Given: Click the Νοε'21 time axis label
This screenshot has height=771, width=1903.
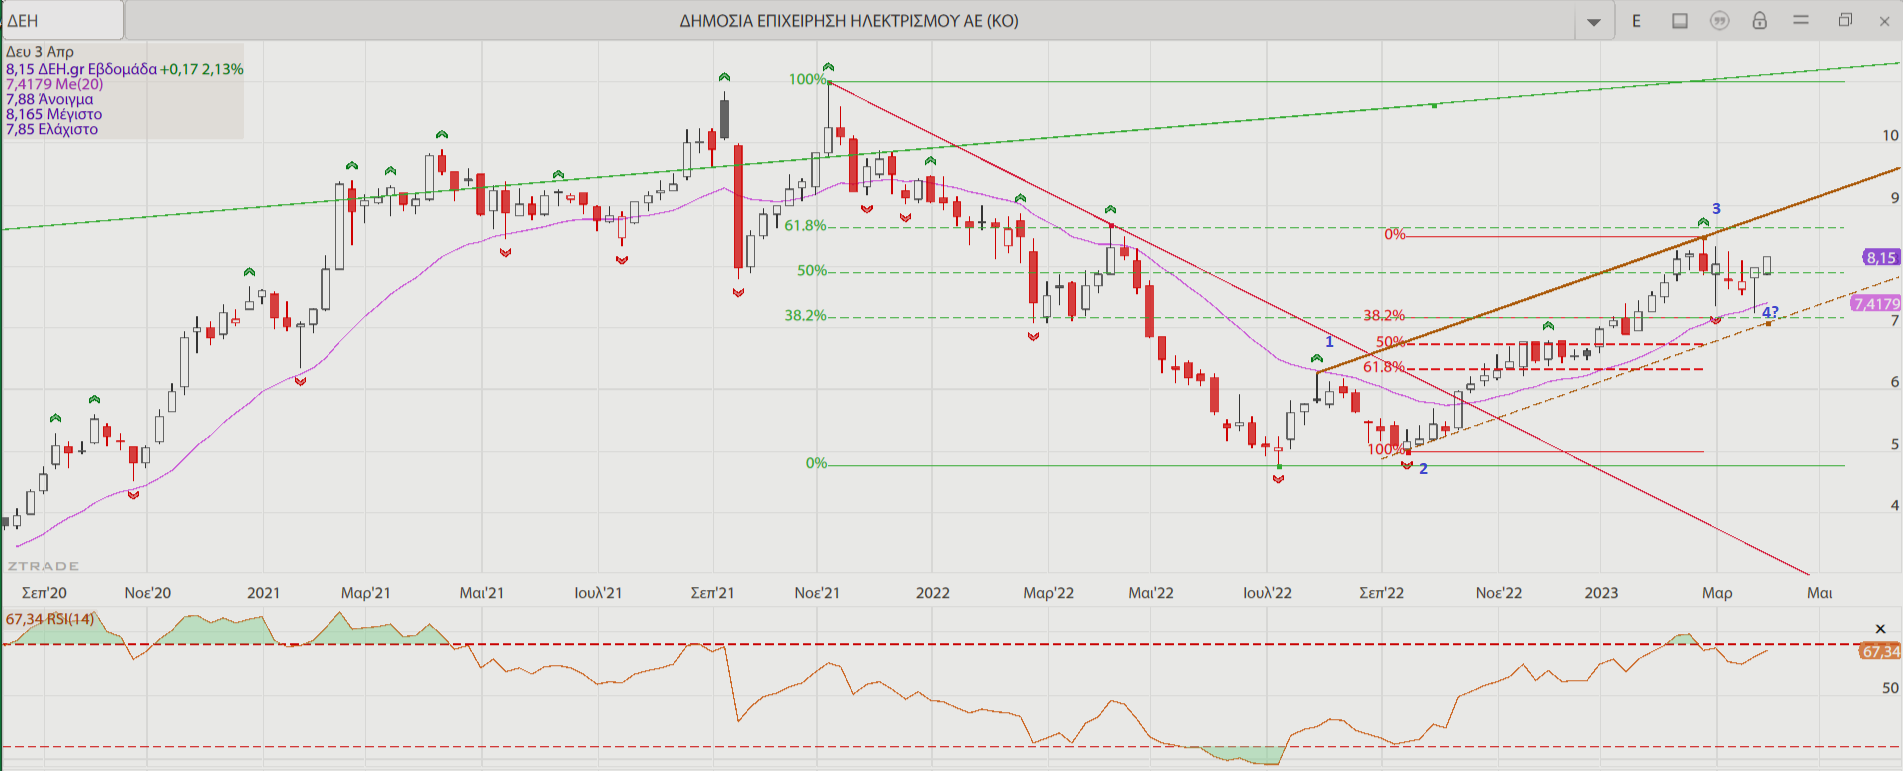Looking at the screenshot, I should point(817,593).
